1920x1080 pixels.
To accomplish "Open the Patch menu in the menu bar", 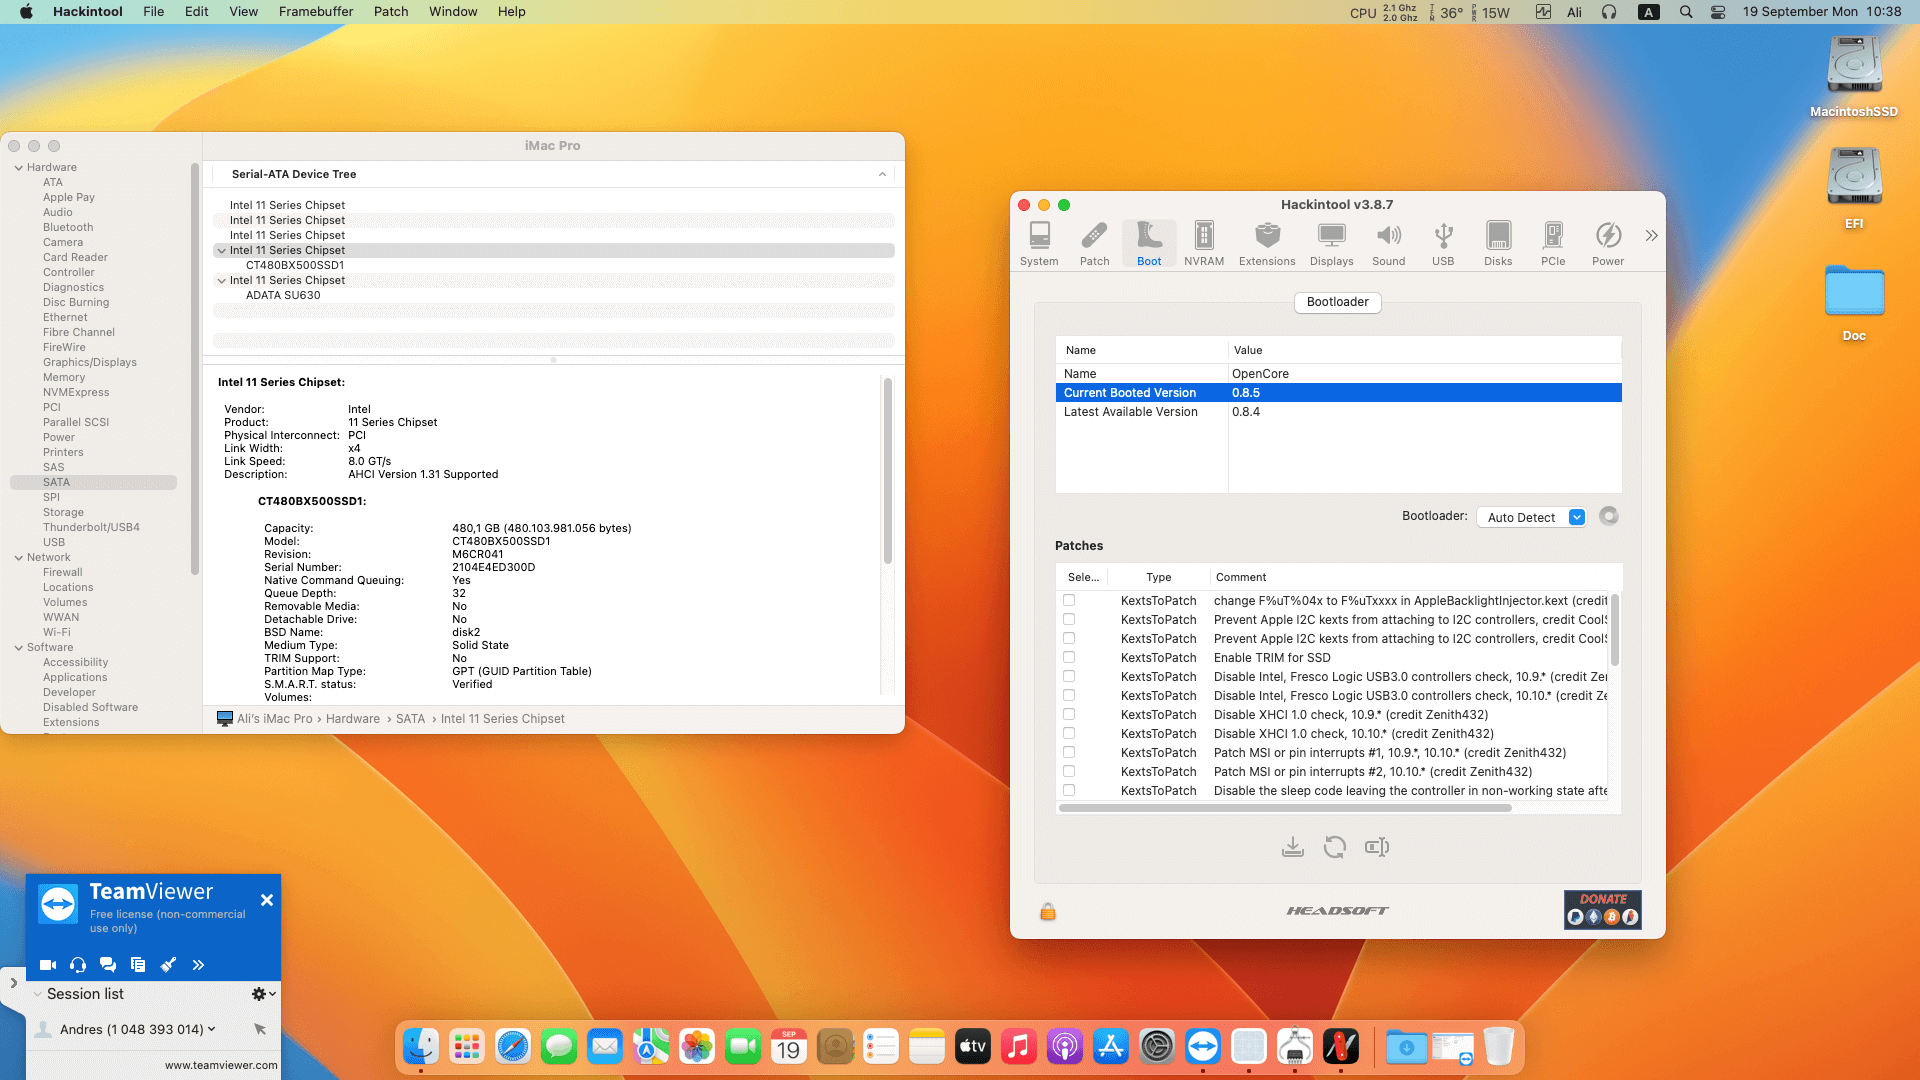I will click(x=391, y=11).
